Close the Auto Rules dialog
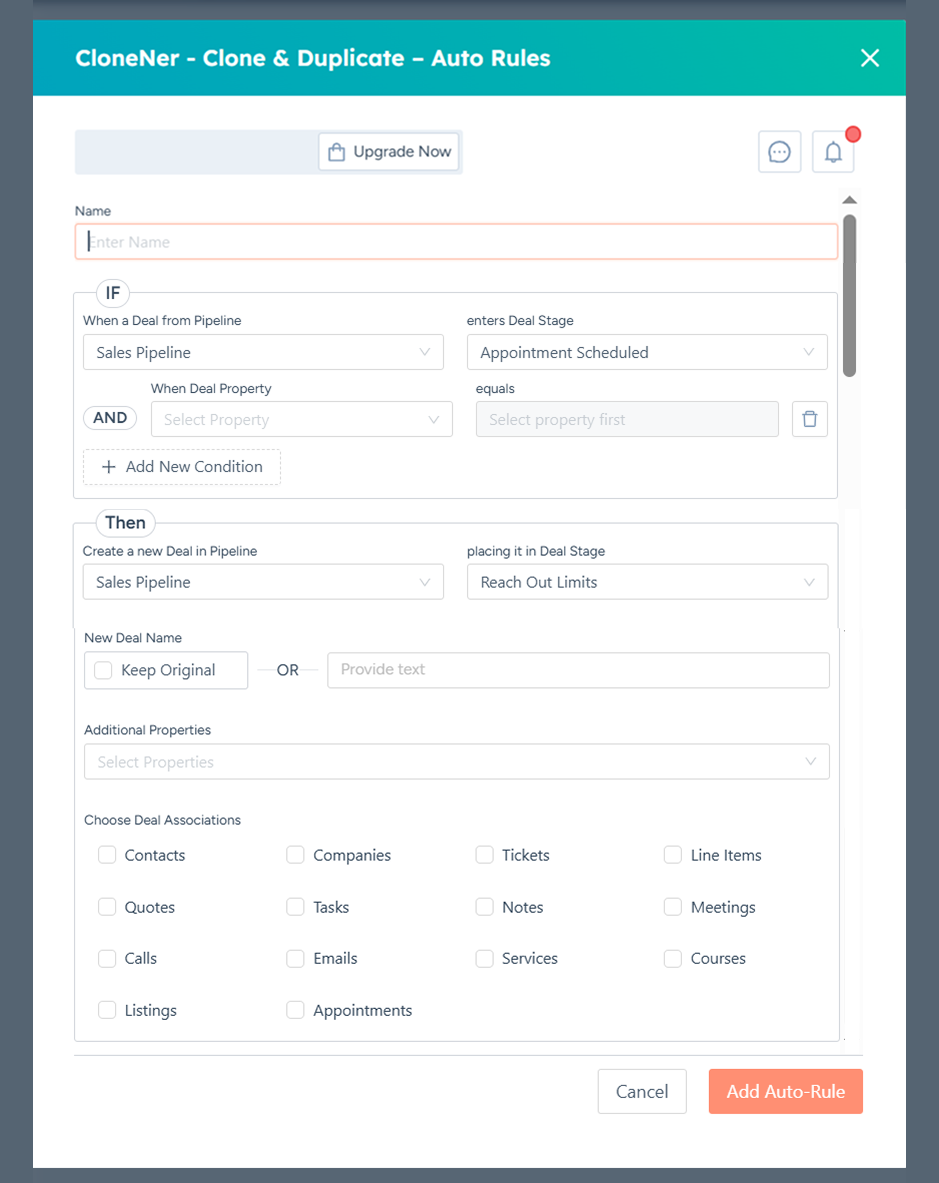Image resolution: width=939 pixels, height=1183 pixels. click(x=870, y=58)
